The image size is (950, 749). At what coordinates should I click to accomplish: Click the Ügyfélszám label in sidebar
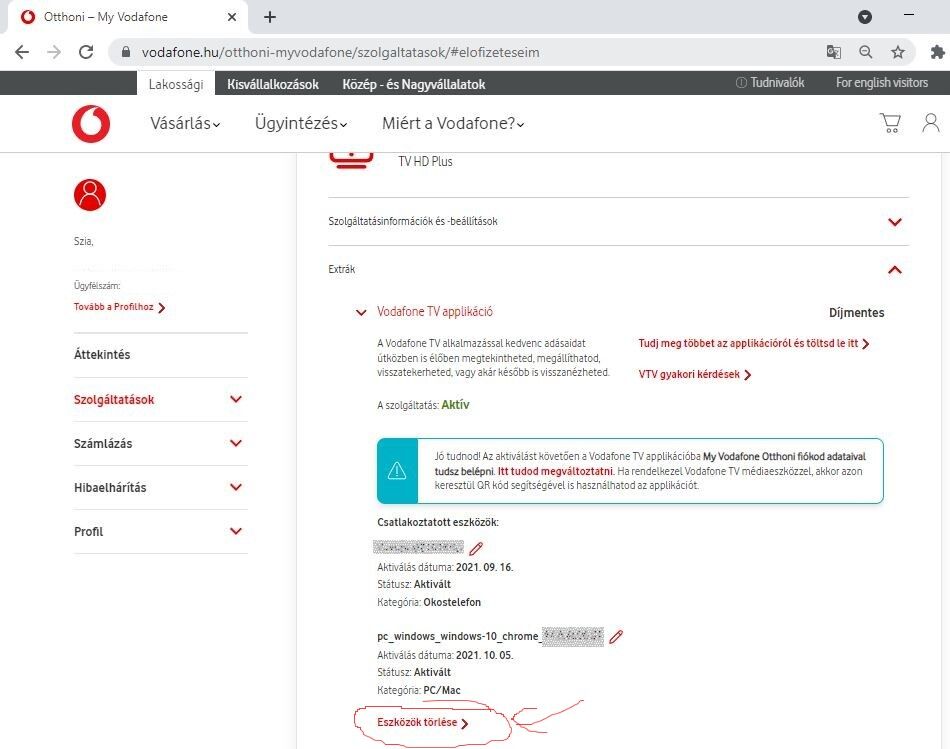tap(97, 285)
